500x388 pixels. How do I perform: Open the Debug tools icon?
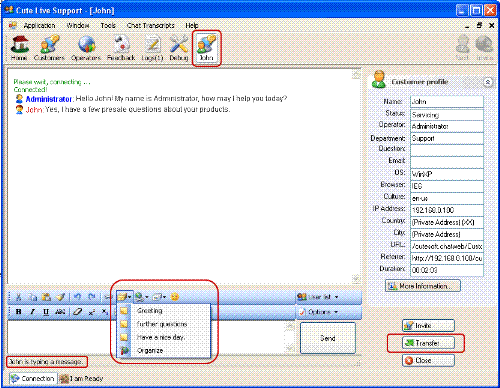[179, 48]
